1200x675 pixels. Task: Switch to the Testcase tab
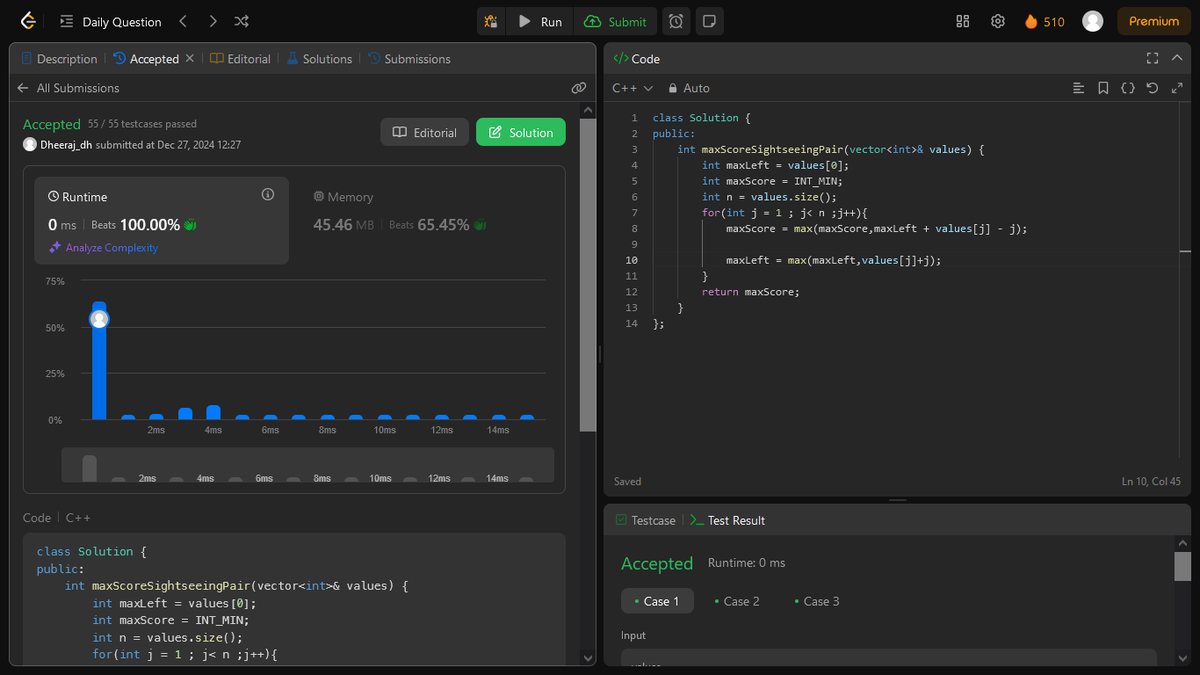point(645,520)
